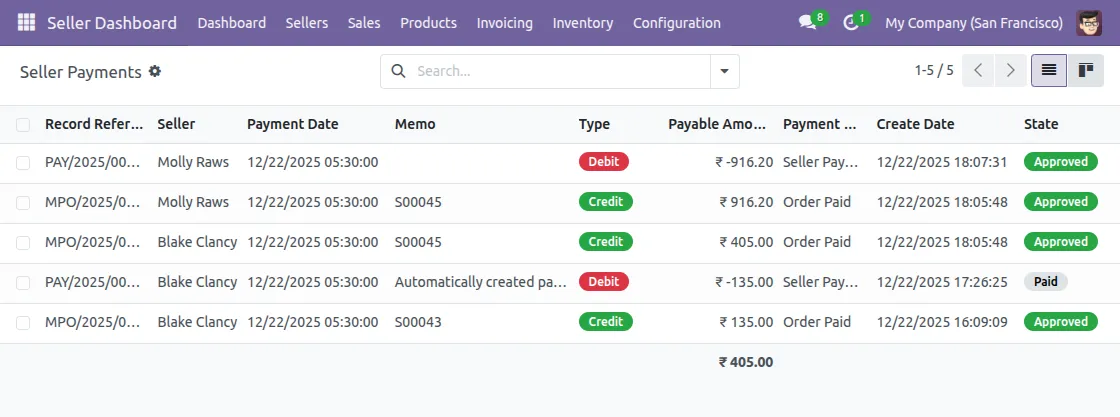The width and height of the screenshot is (1120, 417).
Task: Switch to kanban view icon
Action: [1086, 71]
